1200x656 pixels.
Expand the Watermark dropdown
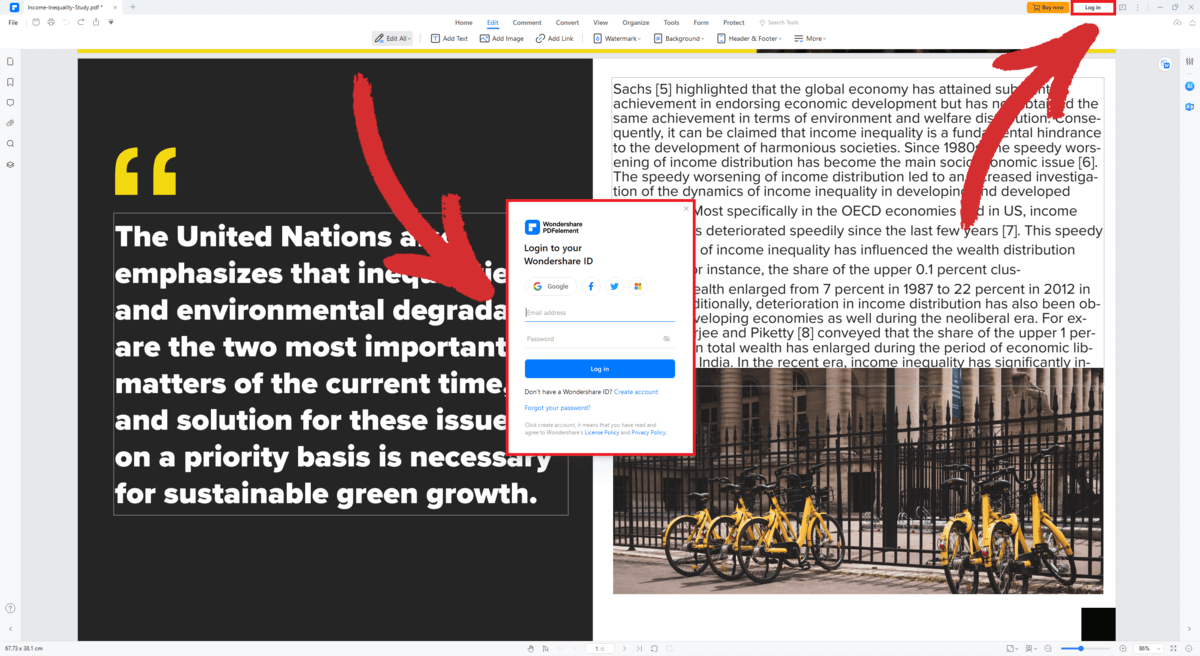click(618, 38)
